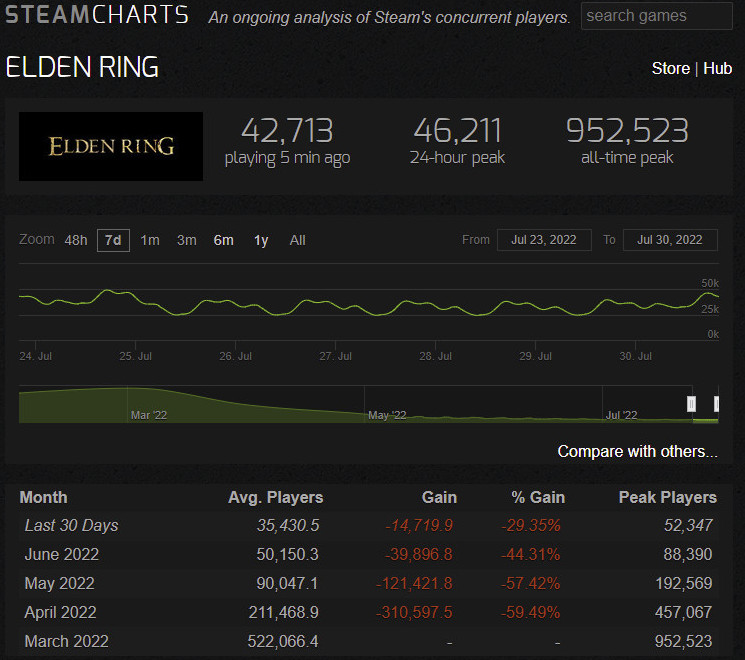Edit the To date Jul 30, 2022
Image resolution: width=745 pixels, height=660 pixels.
tap(670, 240)
